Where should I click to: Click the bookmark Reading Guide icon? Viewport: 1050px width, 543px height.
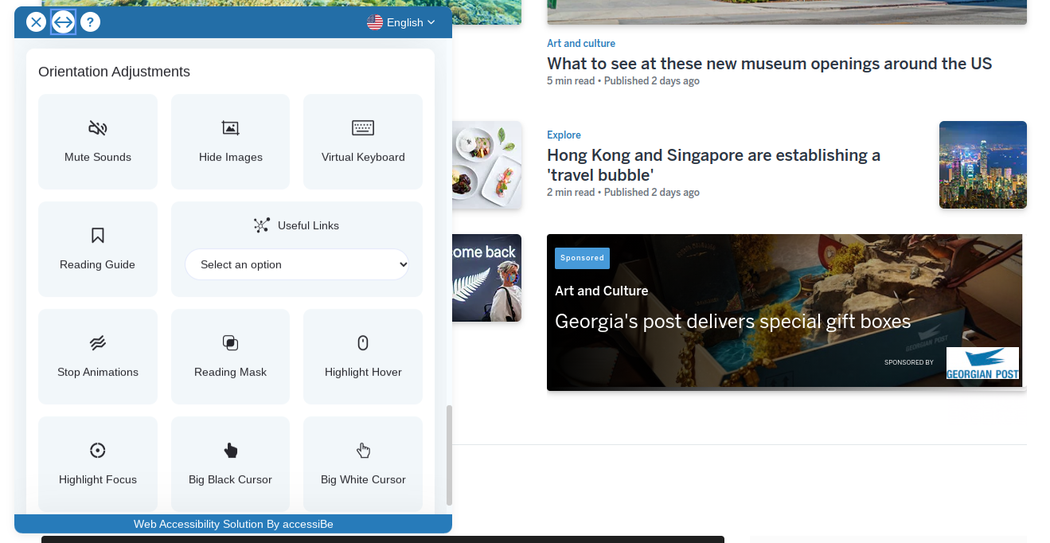point(98,235)
